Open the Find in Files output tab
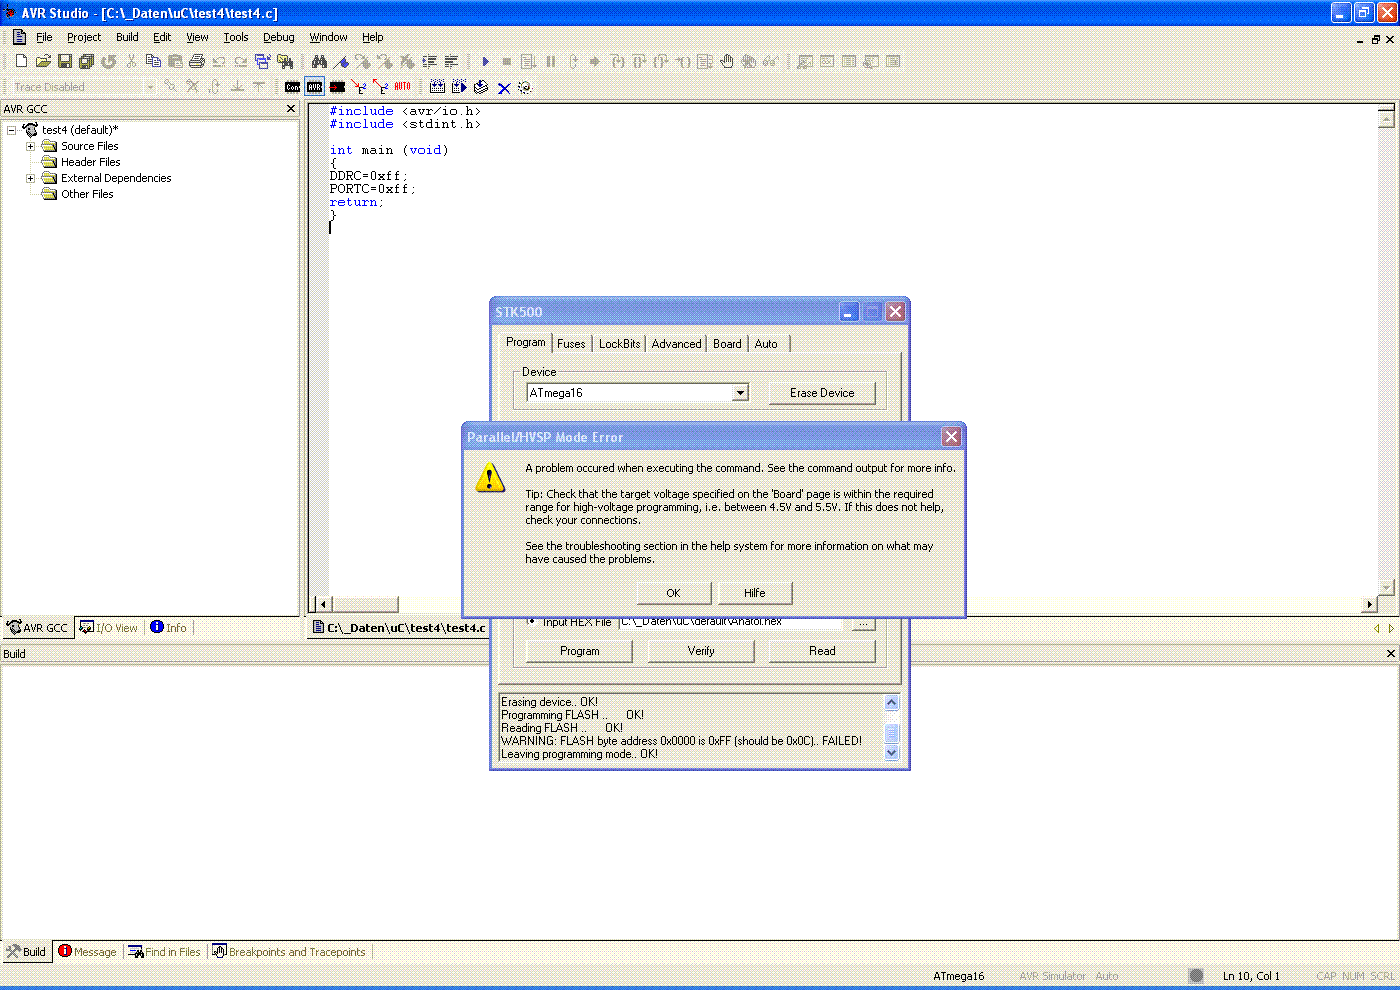Screen dimensions: 1400x990 coord(164,952)
